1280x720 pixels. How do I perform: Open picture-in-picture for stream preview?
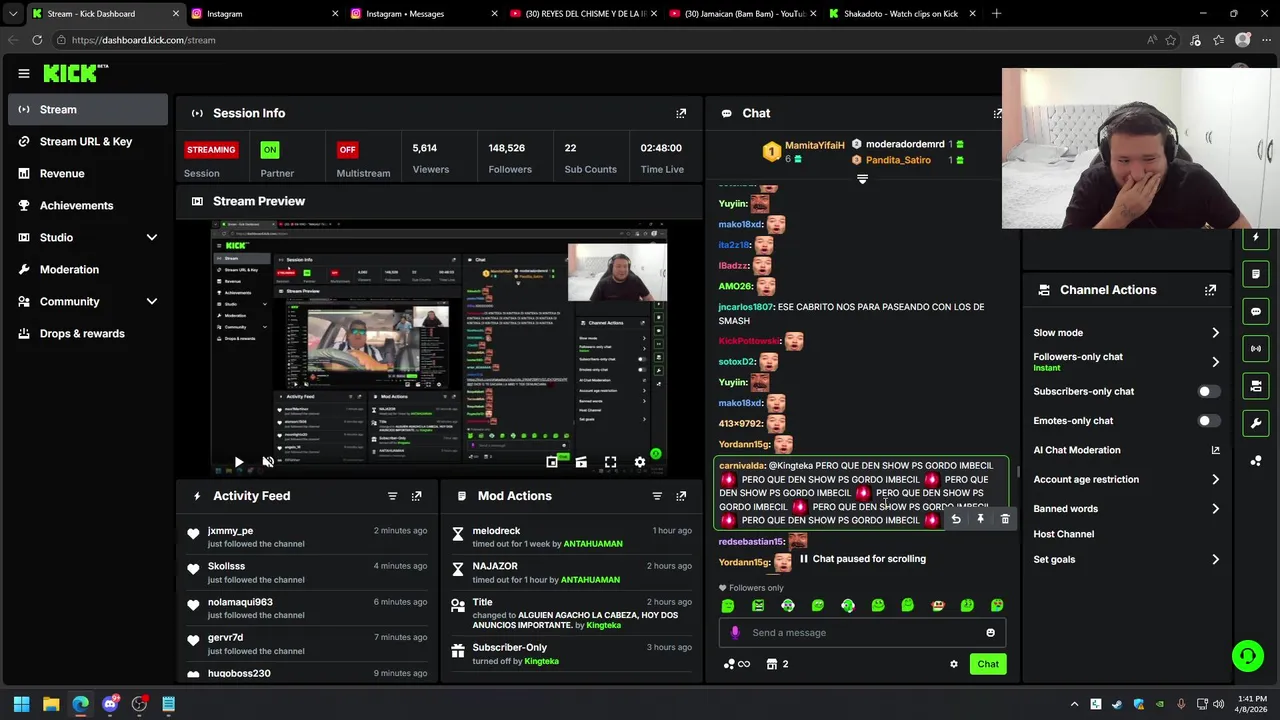(551, 462)
